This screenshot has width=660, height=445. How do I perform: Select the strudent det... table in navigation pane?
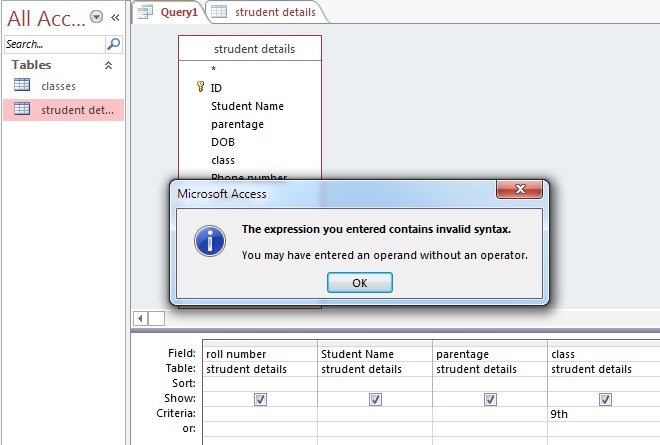63,110
